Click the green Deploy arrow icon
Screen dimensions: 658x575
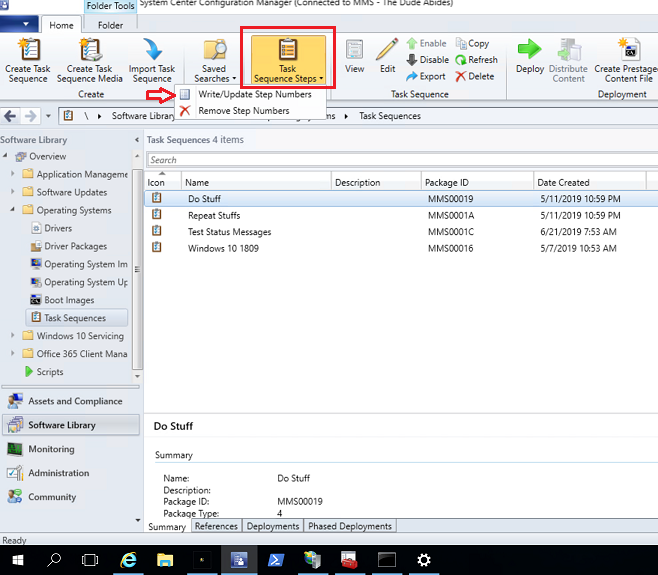point(530,49)
